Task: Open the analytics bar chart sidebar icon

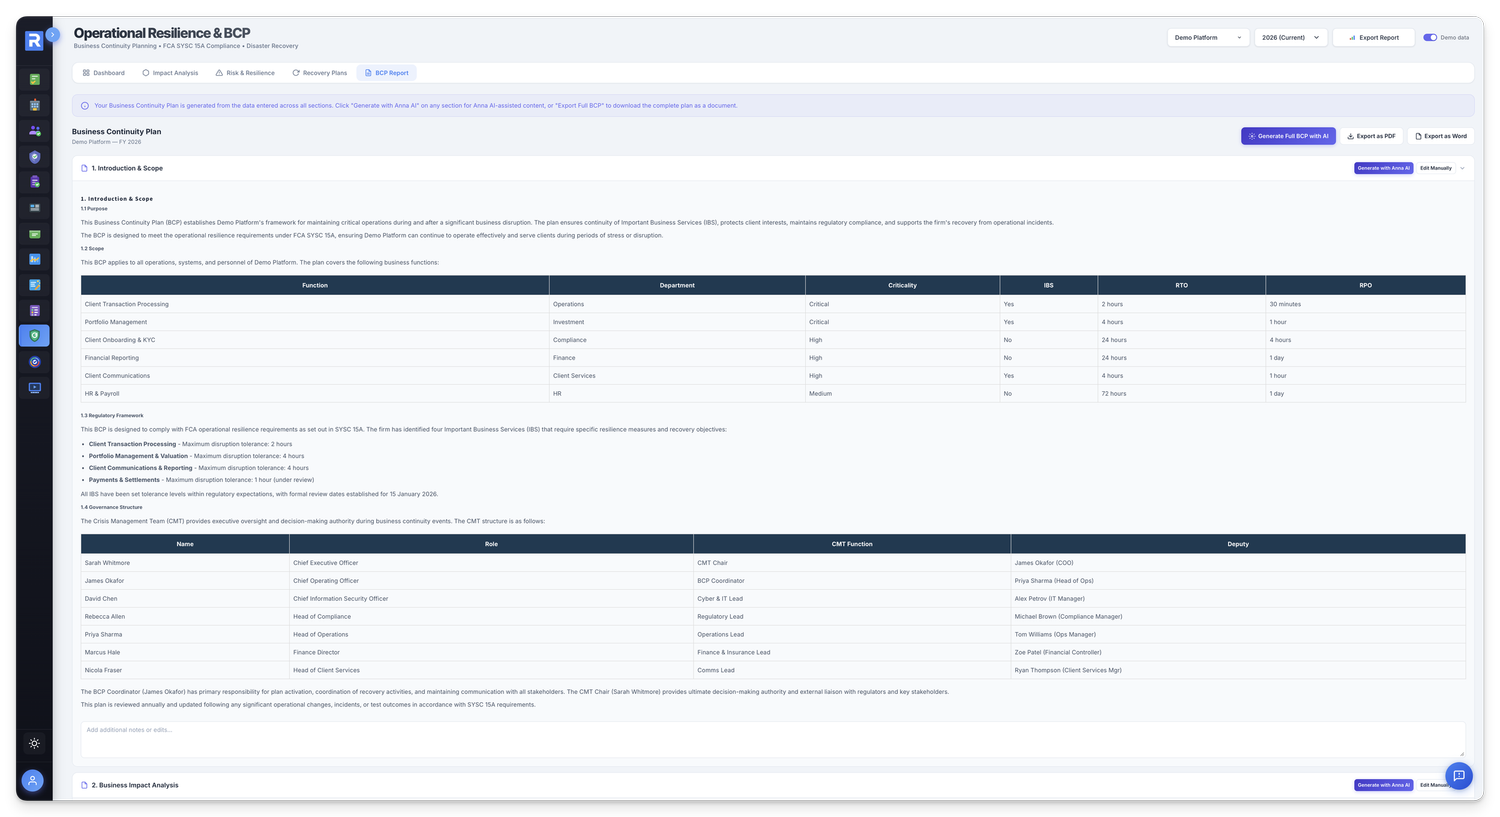Action: click(34, 258)
